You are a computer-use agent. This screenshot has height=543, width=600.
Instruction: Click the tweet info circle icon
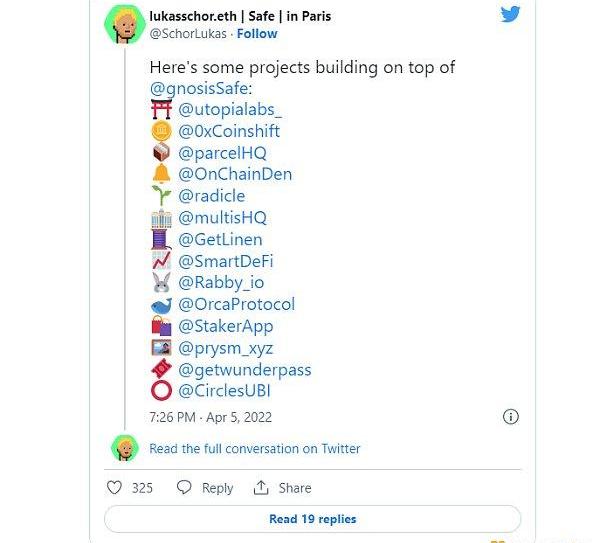click(x=510, y=417)
